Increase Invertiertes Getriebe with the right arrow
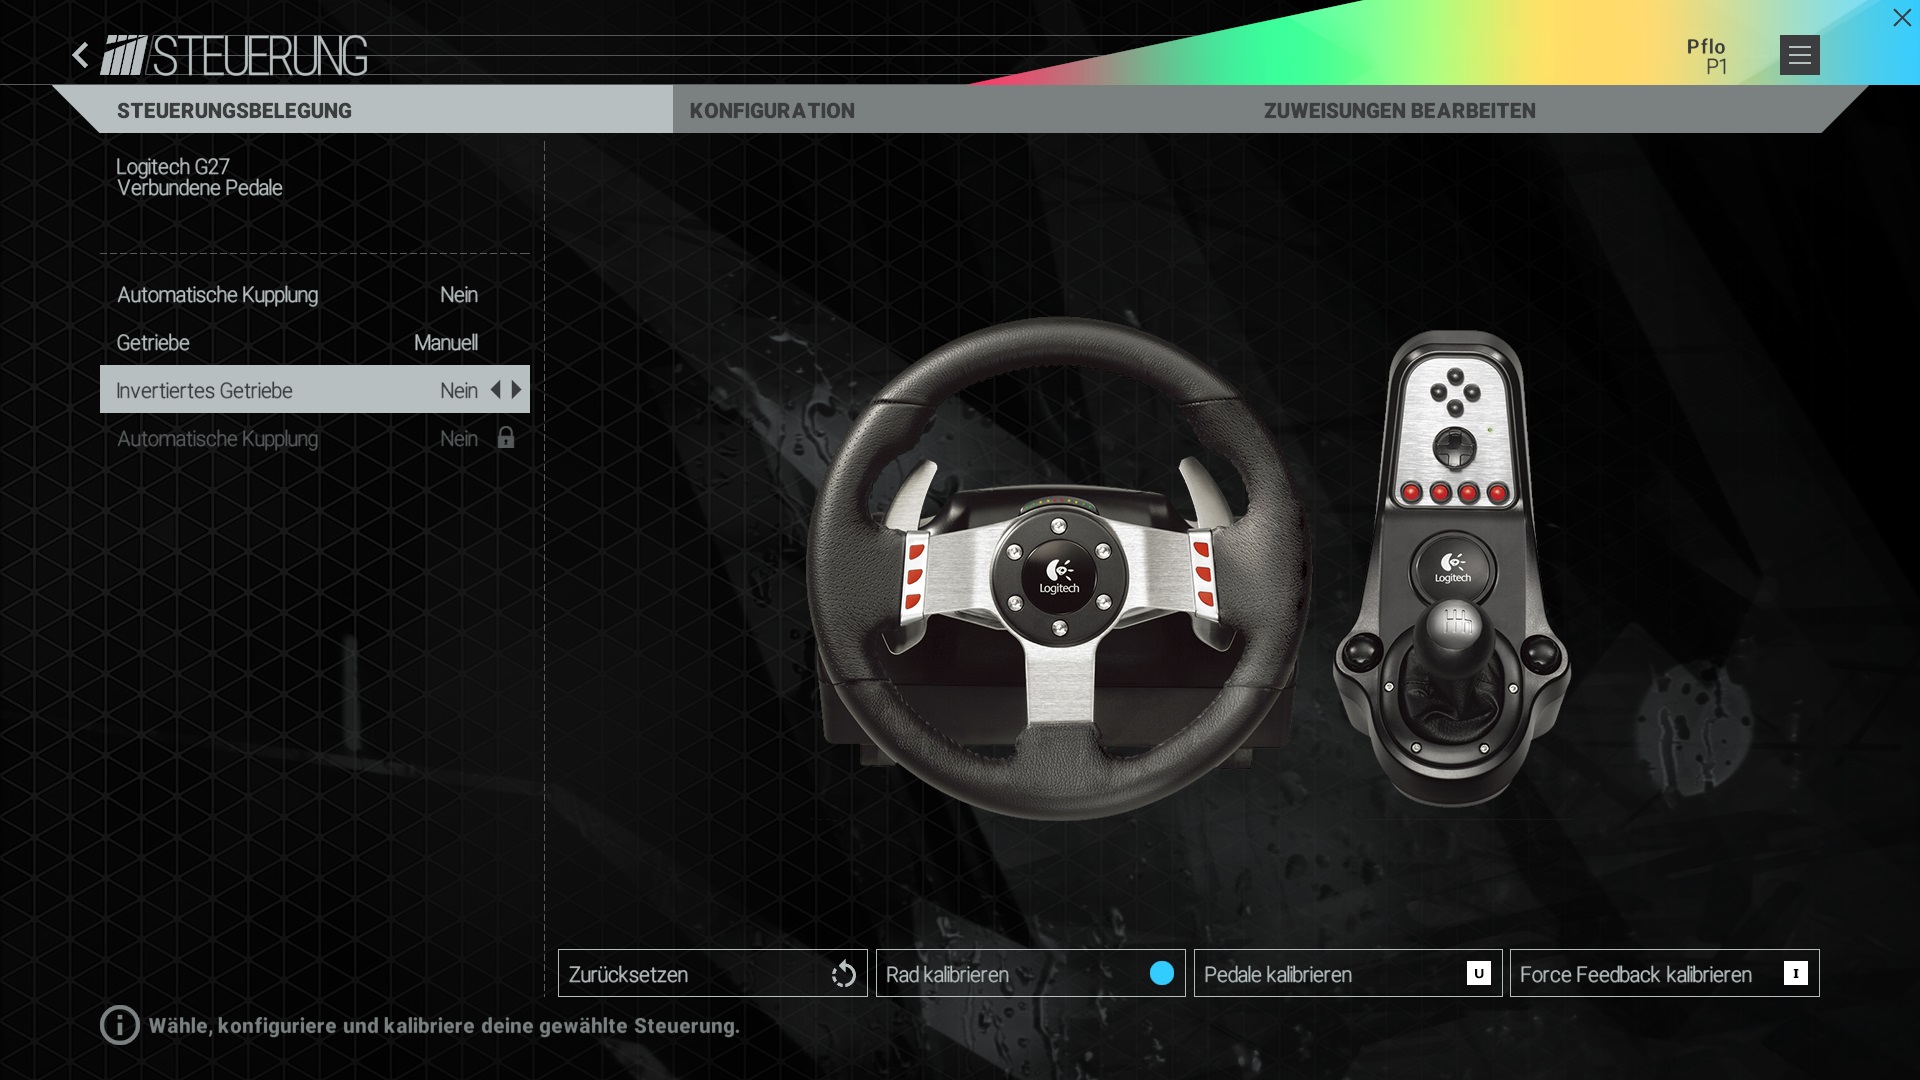1920x1080 pixels. [517, 390]
